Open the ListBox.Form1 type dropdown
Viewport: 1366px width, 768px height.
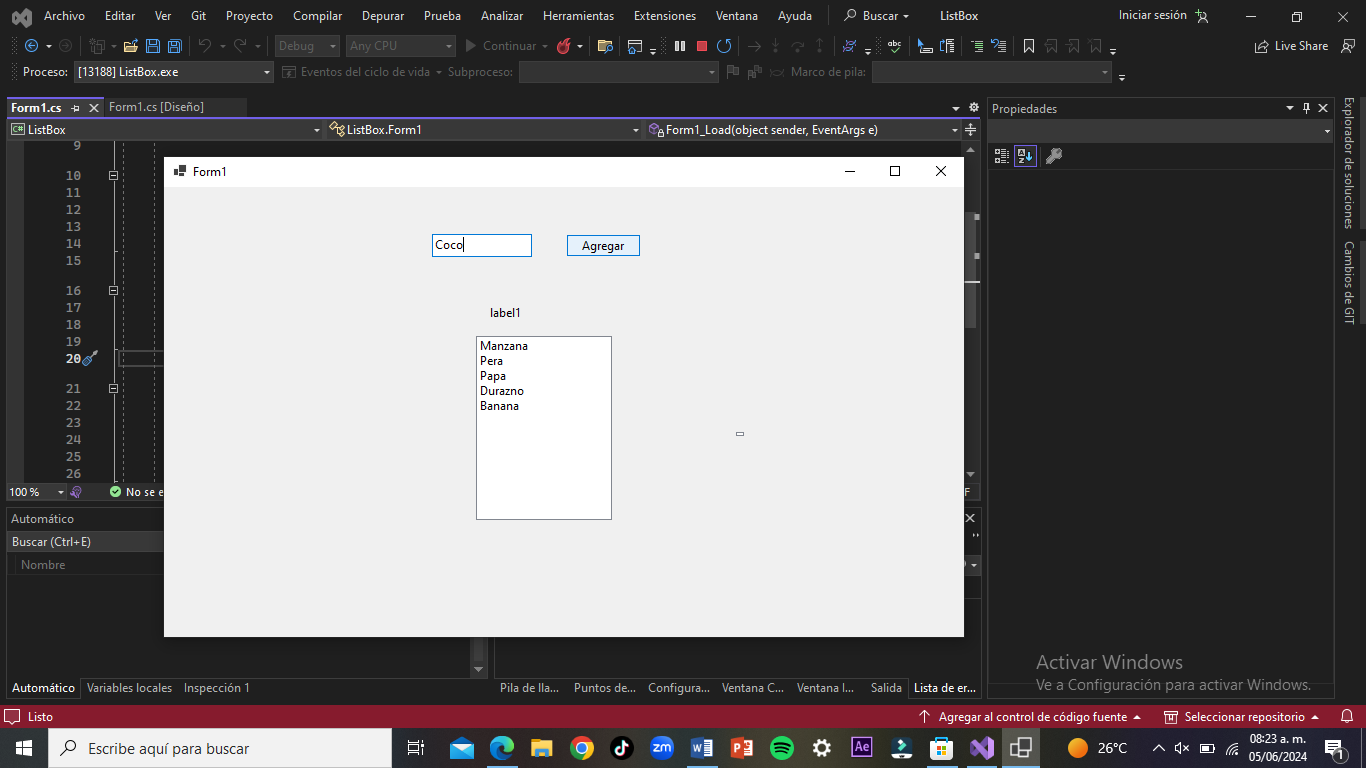pyautogui.click(x=635, y=130)
